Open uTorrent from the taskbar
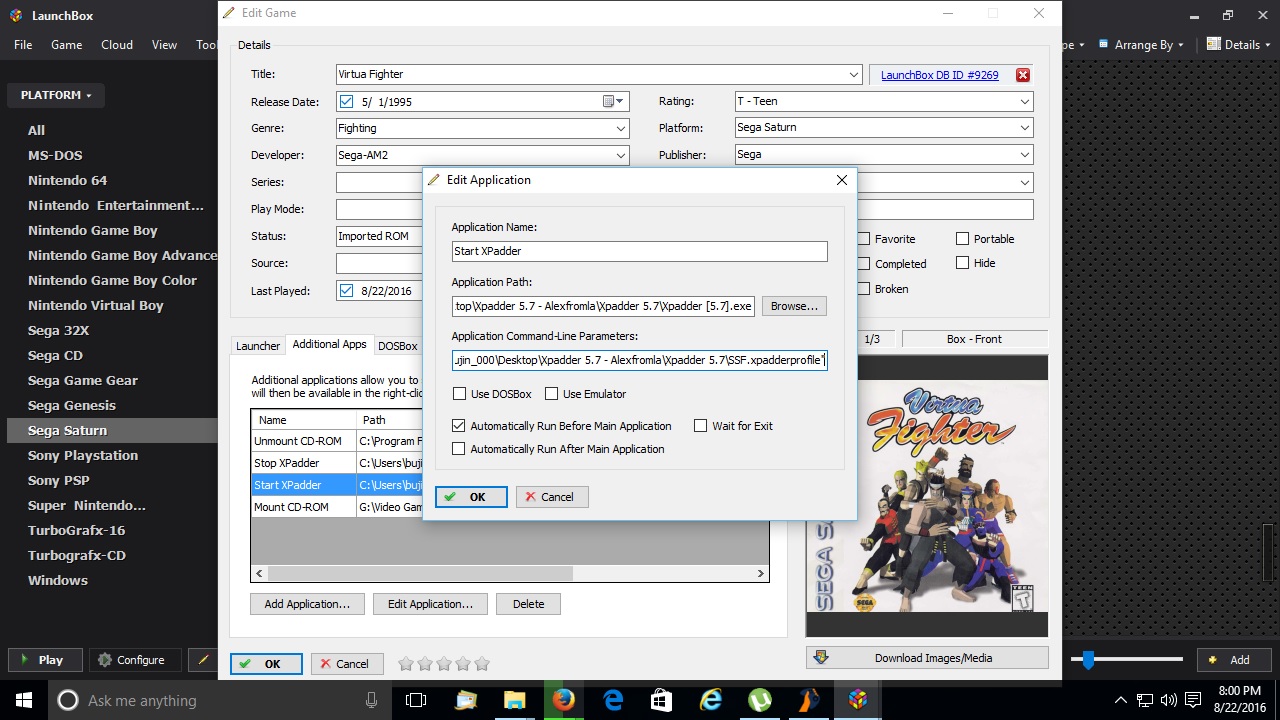 pyautogui.click(x=759, y=700)
